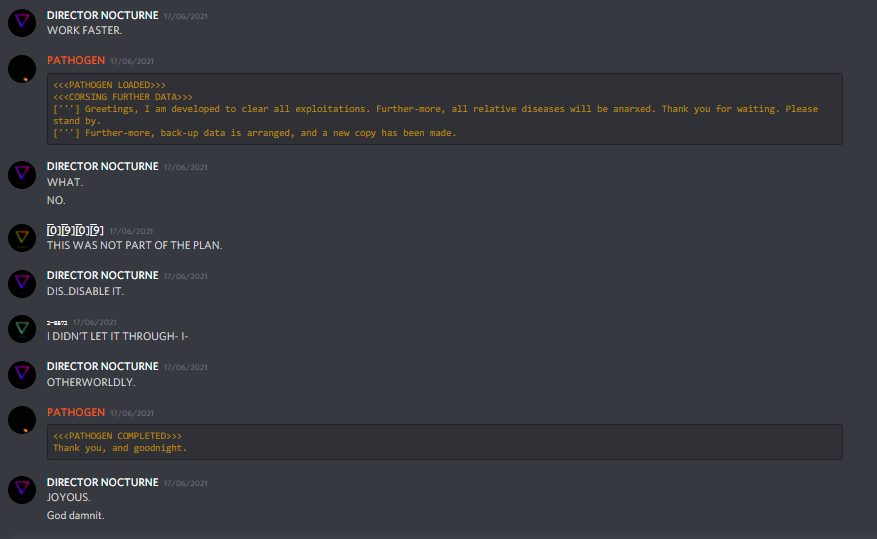Viewport: 877px width, 539px height.
Task: Click the small 2-8872 username
Action: pyautogui.click(x=57, y=323)
